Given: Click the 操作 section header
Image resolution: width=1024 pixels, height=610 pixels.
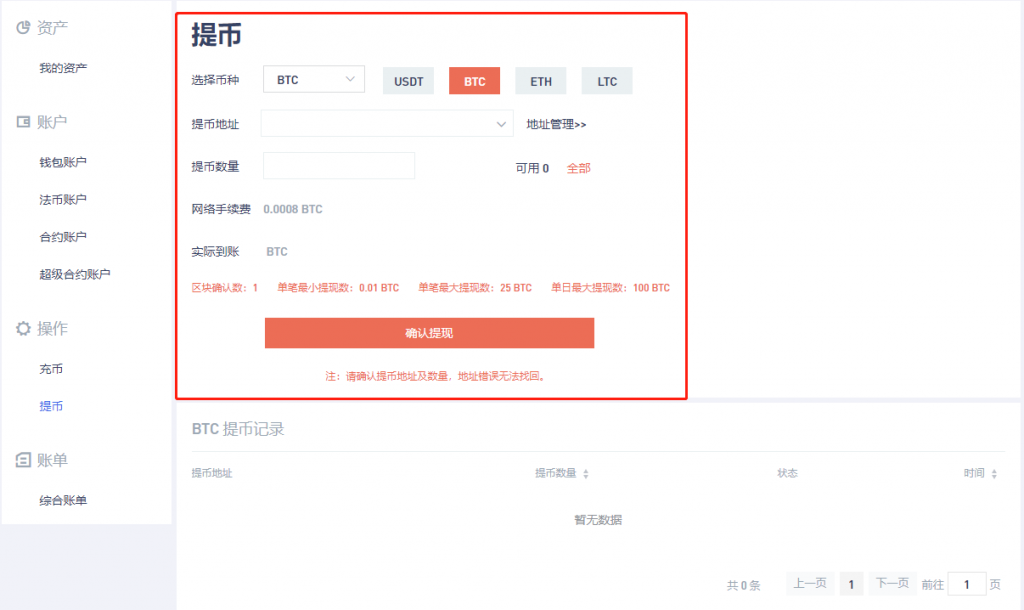Looking at the screenshot, I should click(52, 329).
